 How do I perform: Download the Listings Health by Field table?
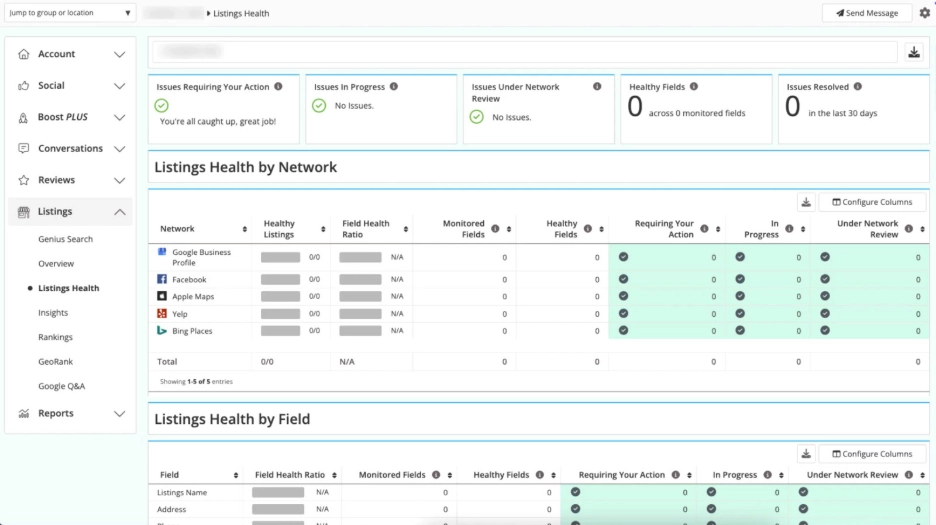[x=806, y=454]
